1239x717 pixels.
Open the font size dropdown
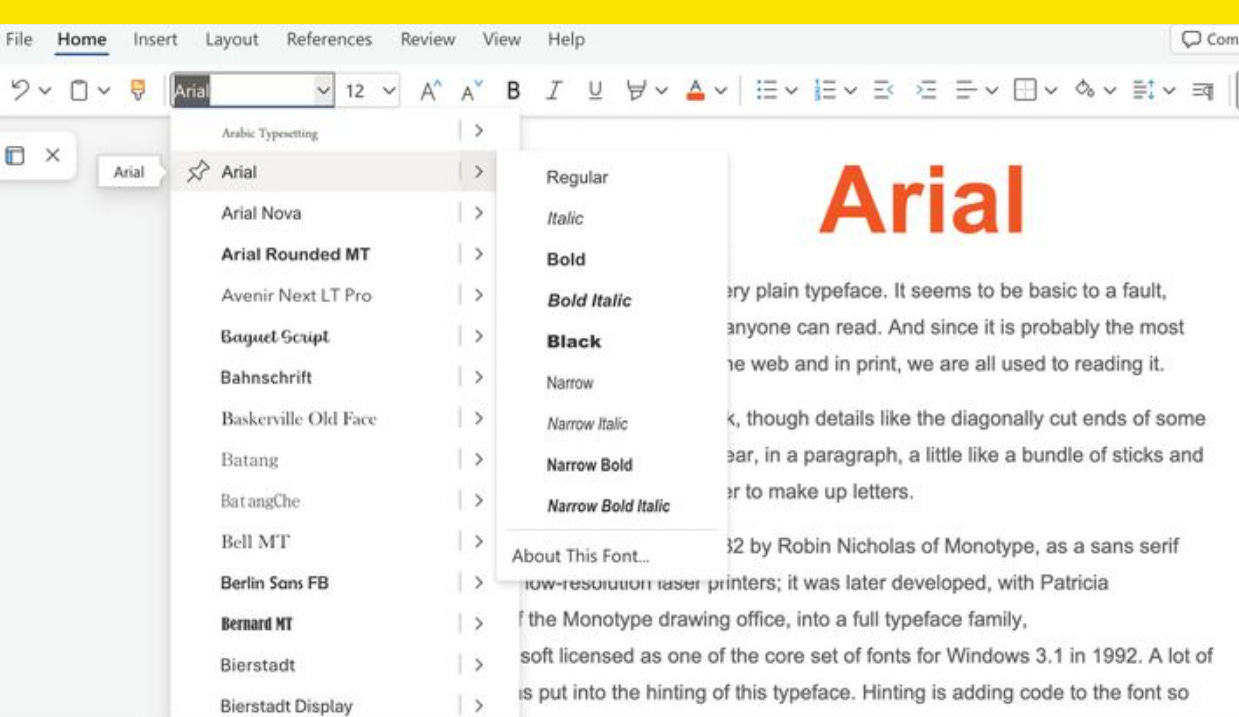click(x=389, y=91)
